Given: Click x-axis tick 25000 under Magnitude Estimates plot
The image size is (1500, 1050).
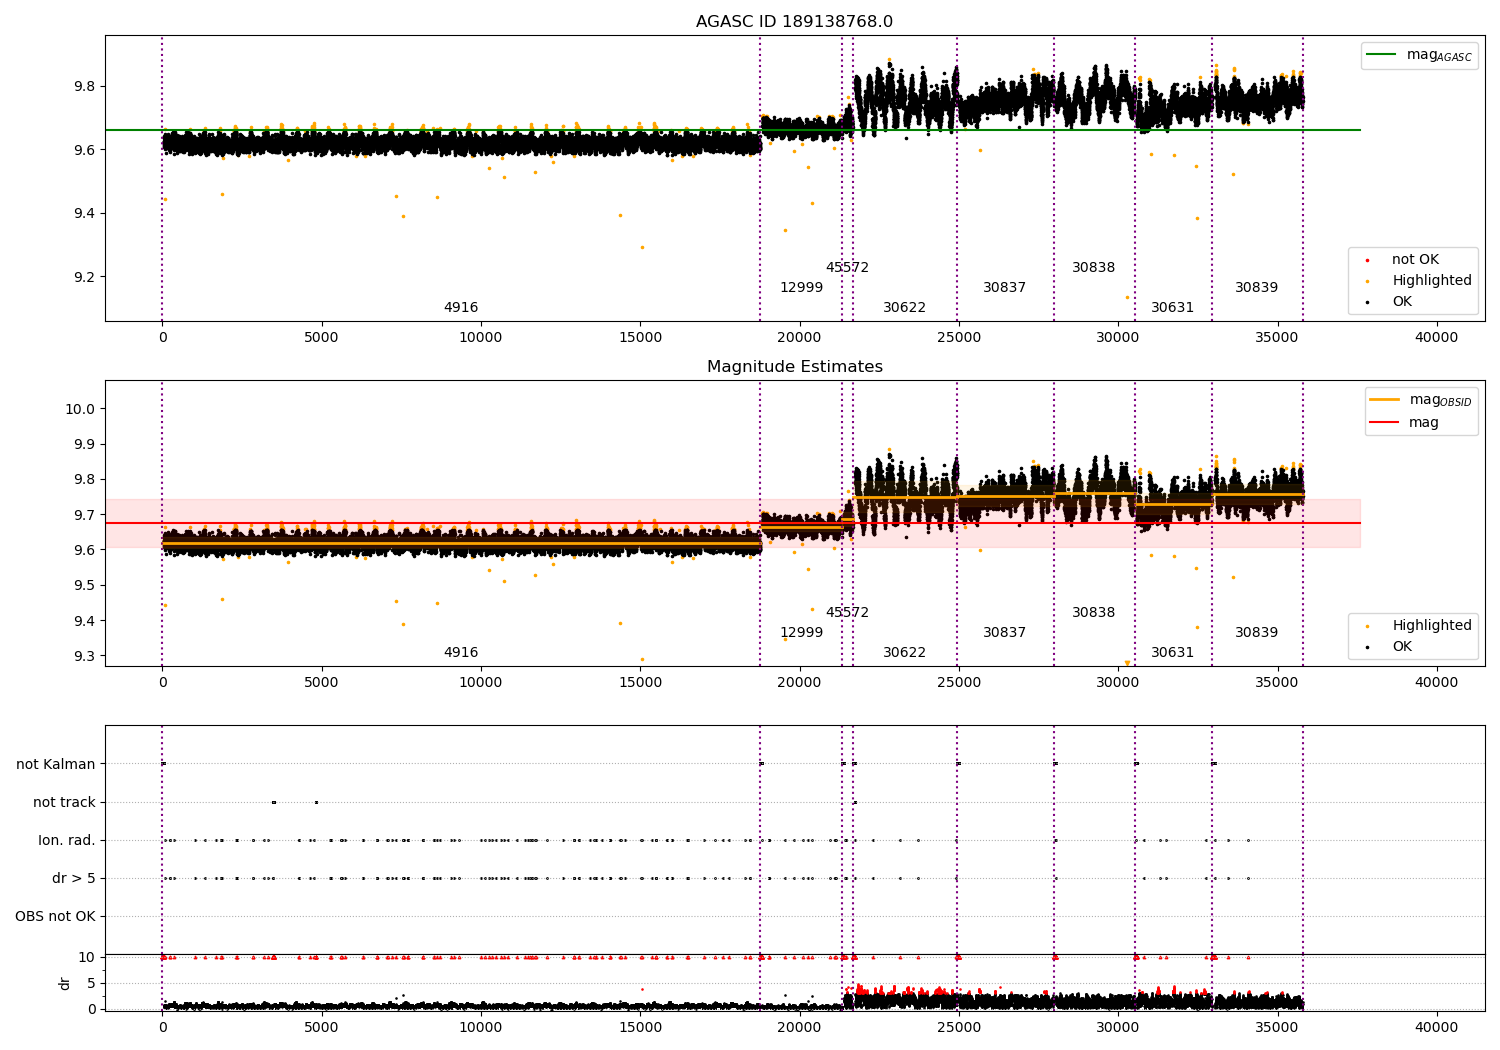Looking at the screenshot, I should (959, 683).
